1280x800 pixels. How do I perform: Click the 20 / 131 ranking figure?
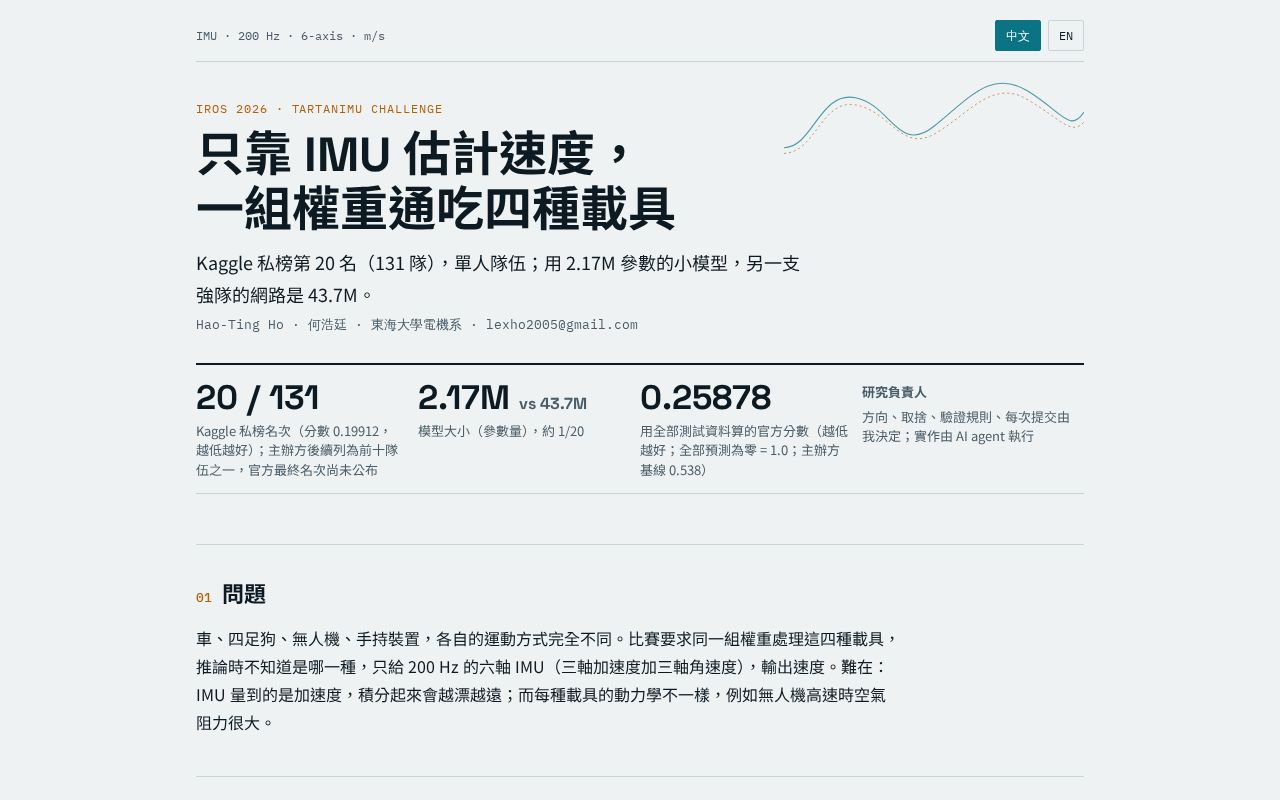(257, 398)
